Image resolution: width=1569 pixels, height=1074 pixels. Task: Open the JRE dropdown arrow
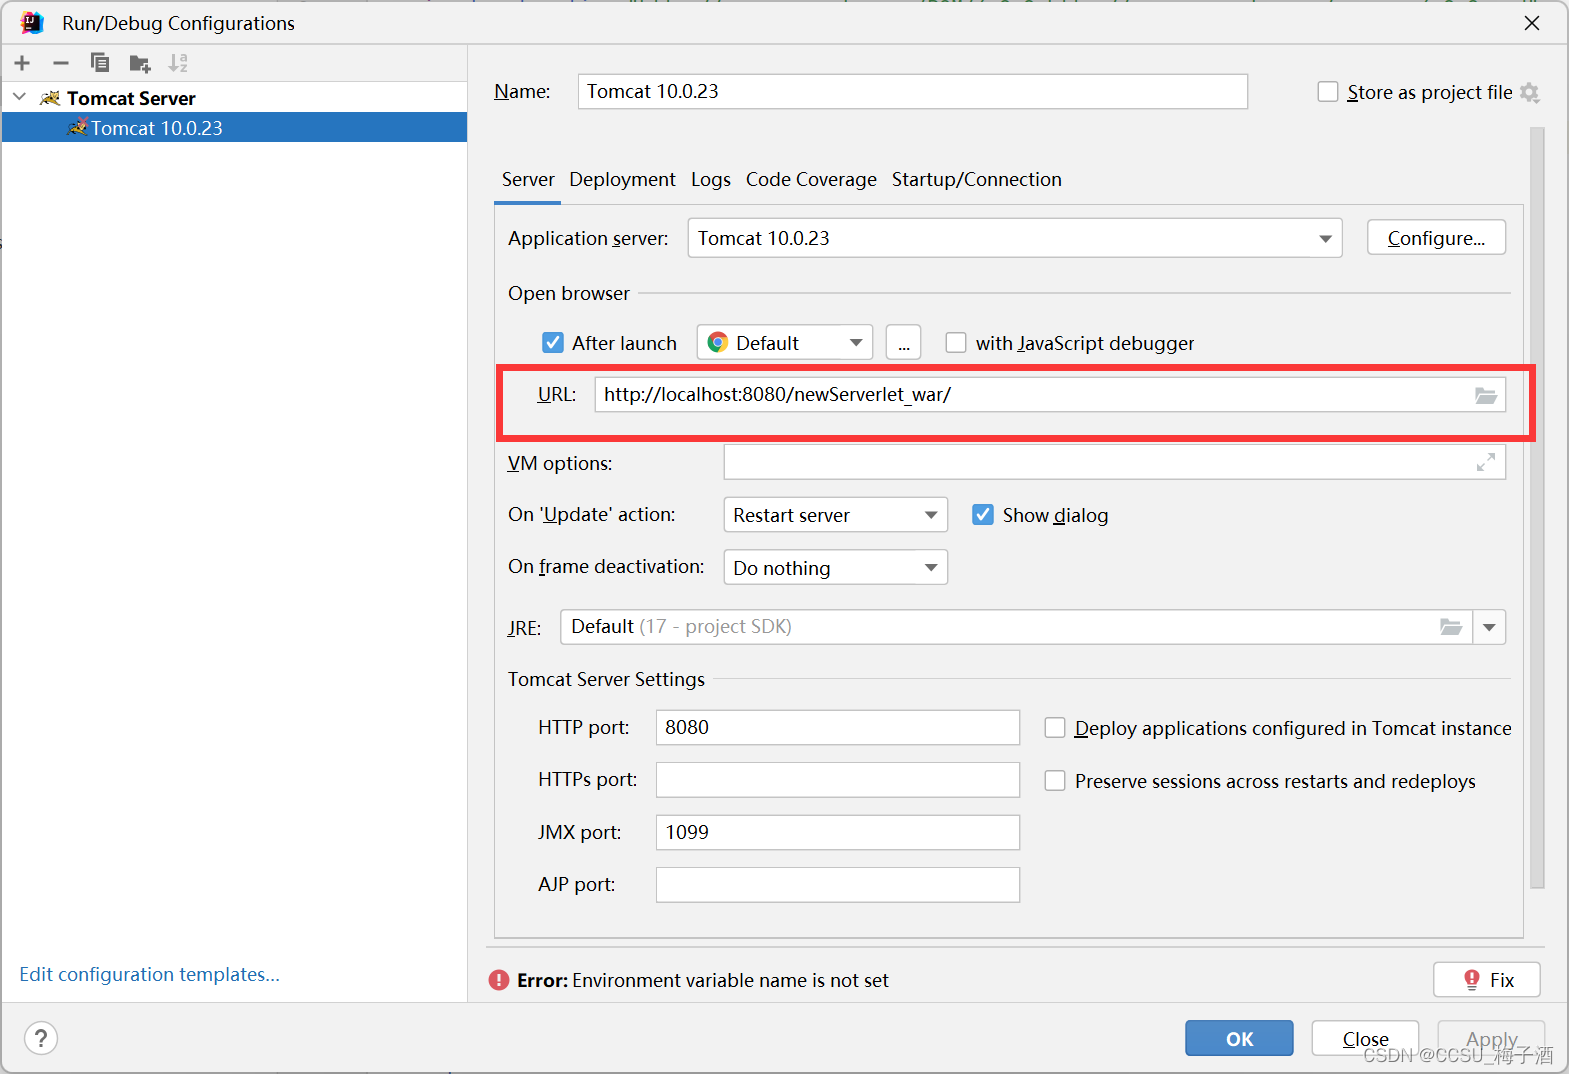(x=1489, y=627)
